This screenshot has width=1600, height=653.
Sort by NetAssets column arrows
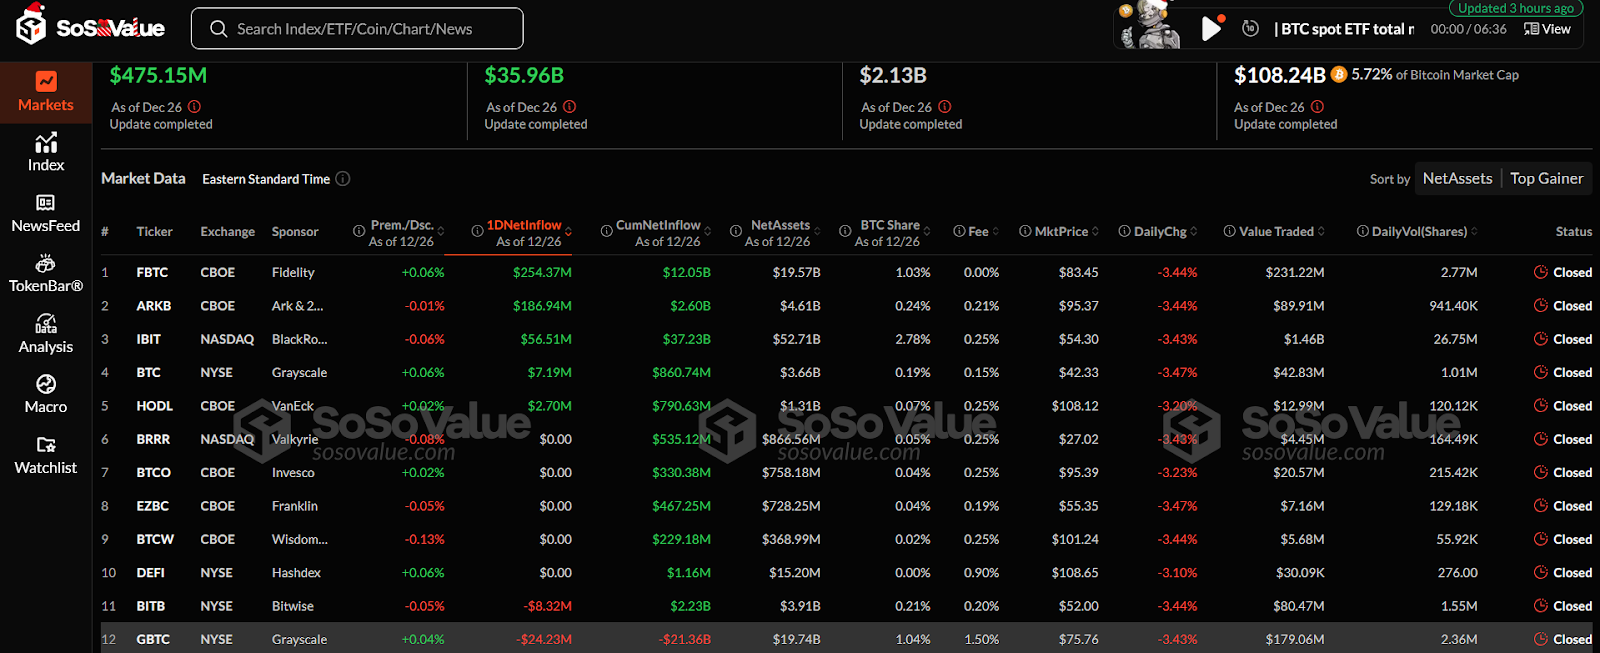pos(817,232)
